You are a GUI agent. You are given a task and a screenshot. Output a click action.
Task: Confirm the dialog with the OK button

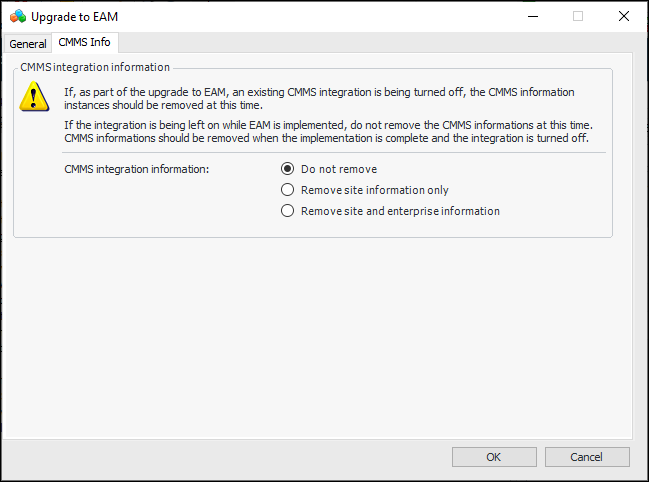[x=493, y=457]
